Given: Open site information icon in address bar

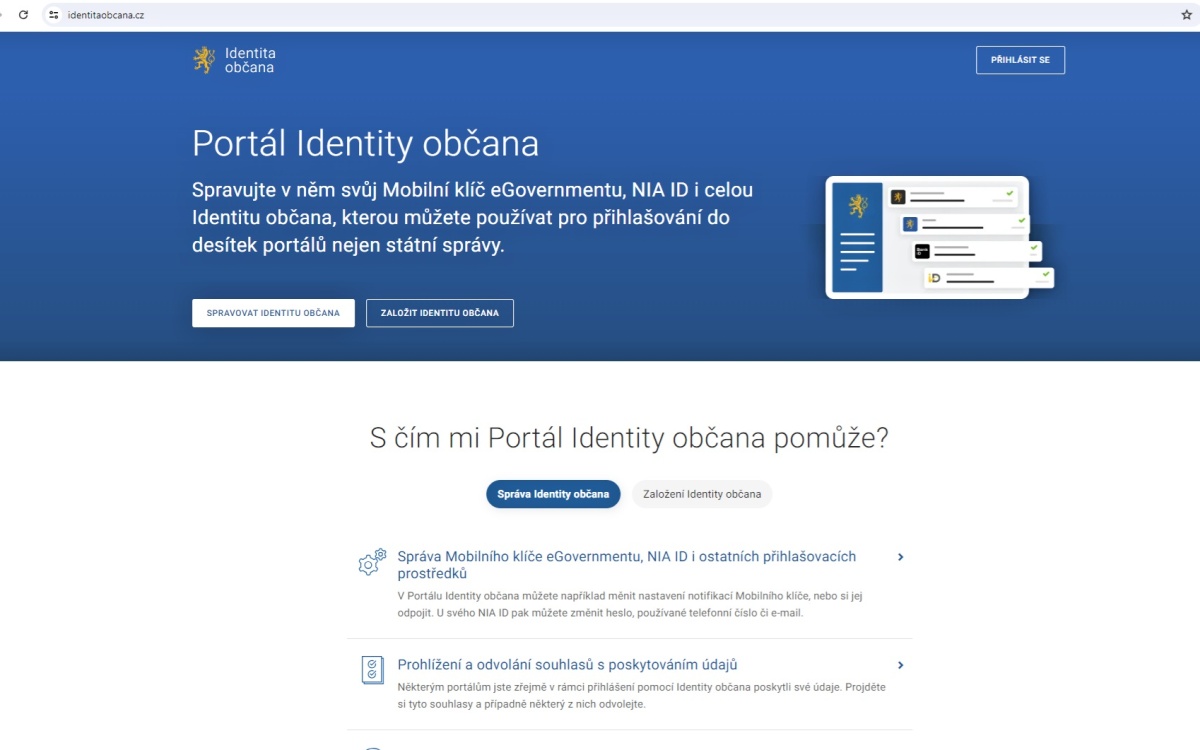Looking at the screenshot, I should 54,15.
